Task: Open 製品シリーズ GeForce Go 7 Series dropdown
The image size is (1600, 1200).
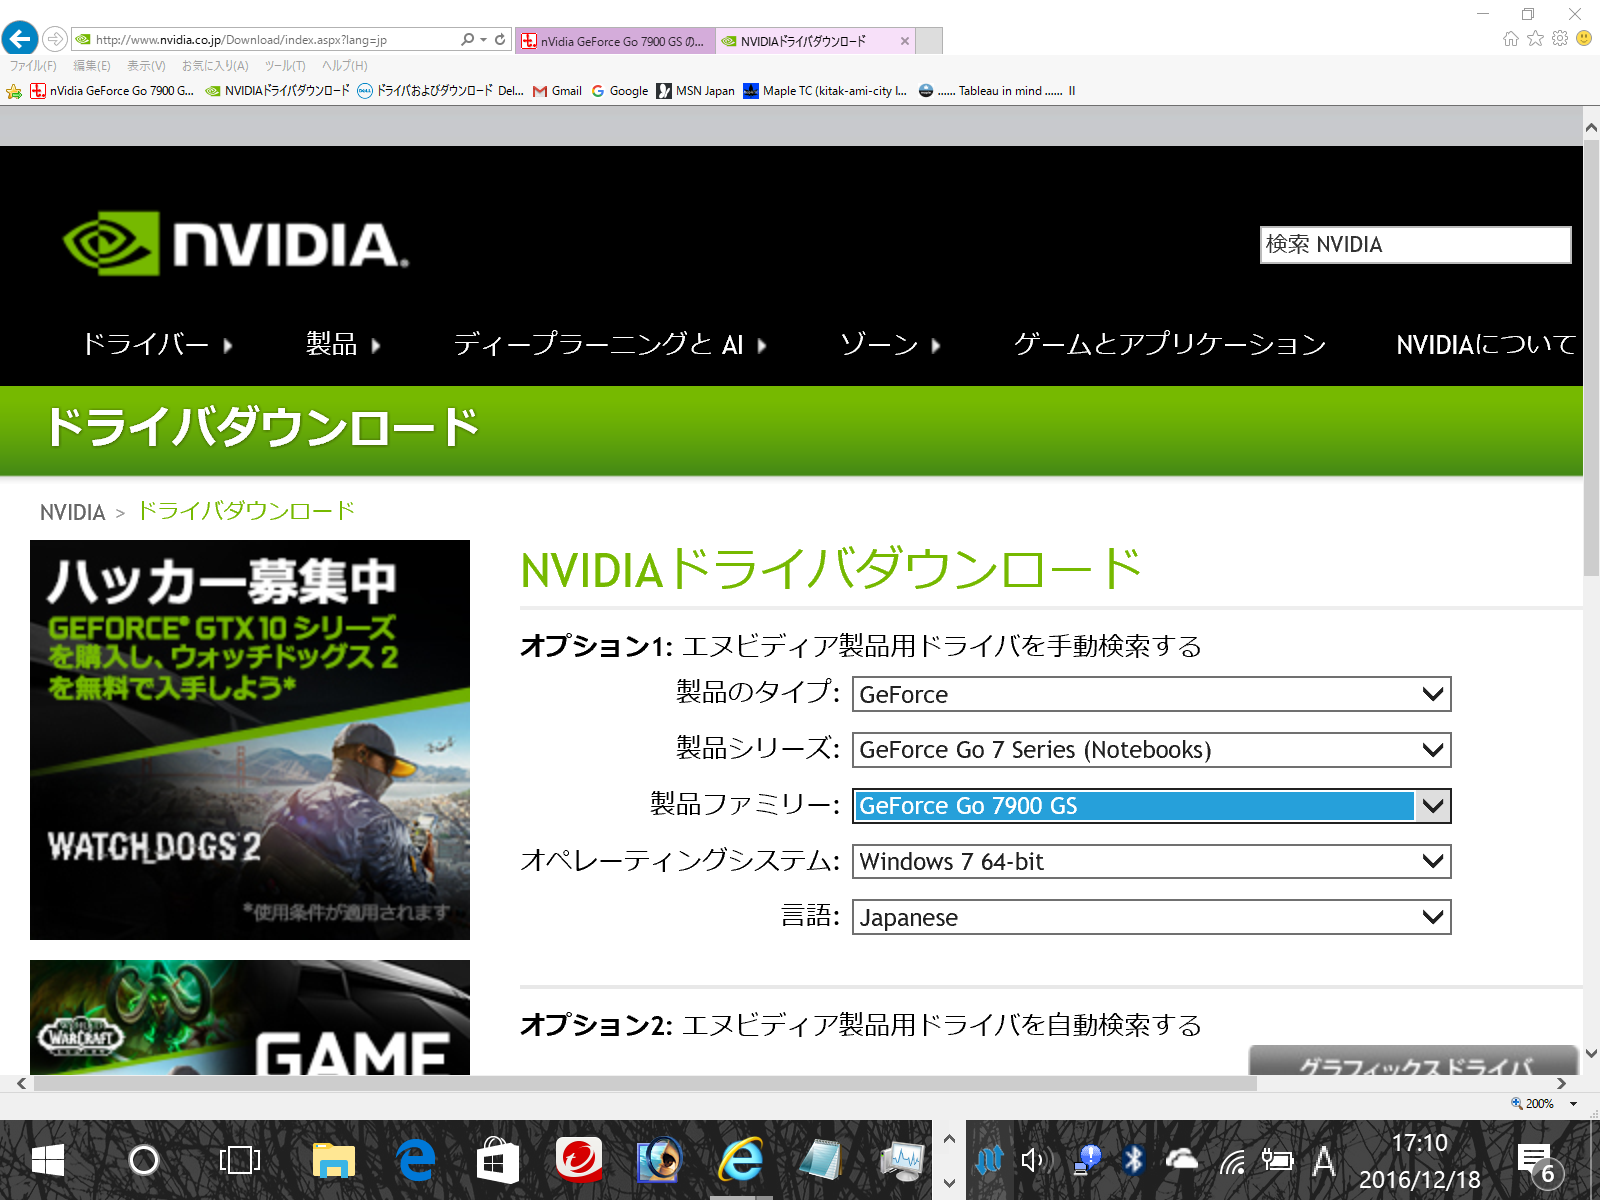Action: pos(1151,750)
